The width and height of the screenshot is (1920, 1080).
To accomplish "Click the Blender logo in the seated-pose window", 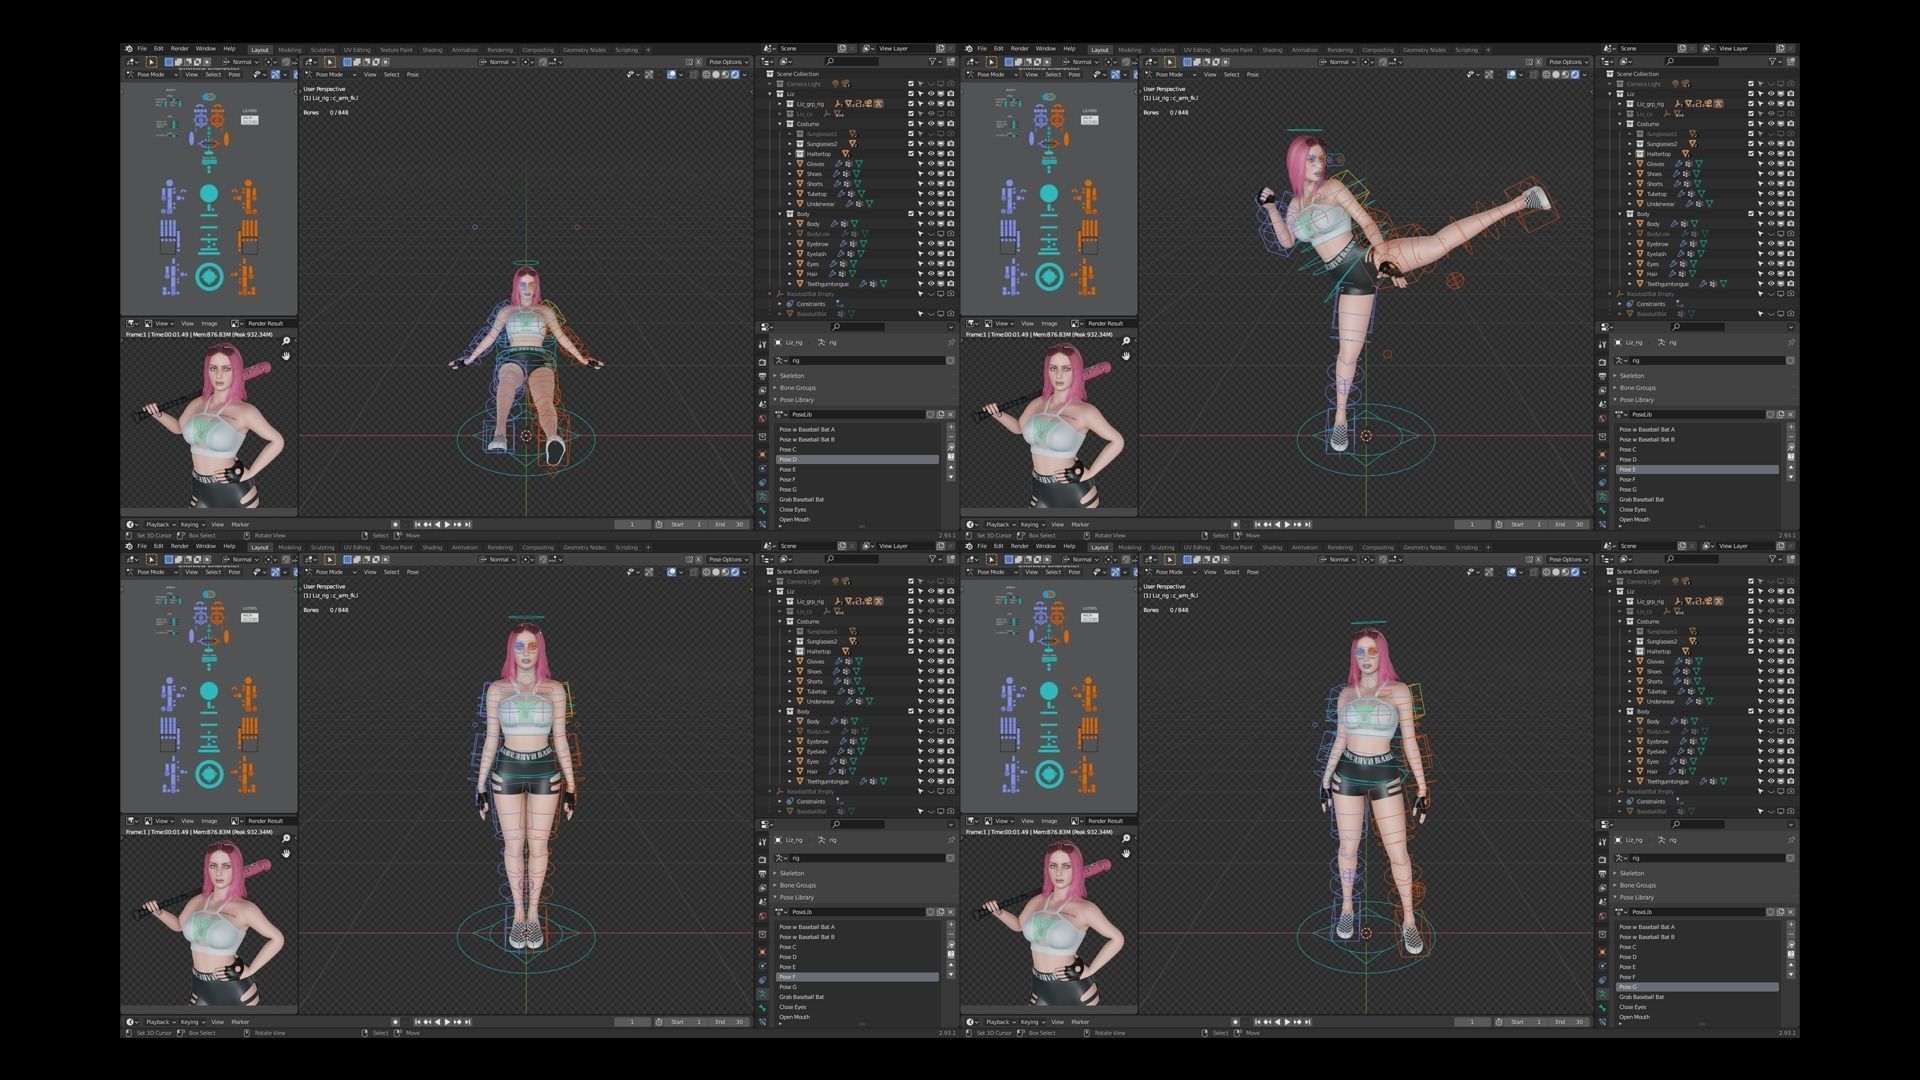I will 128,48.
